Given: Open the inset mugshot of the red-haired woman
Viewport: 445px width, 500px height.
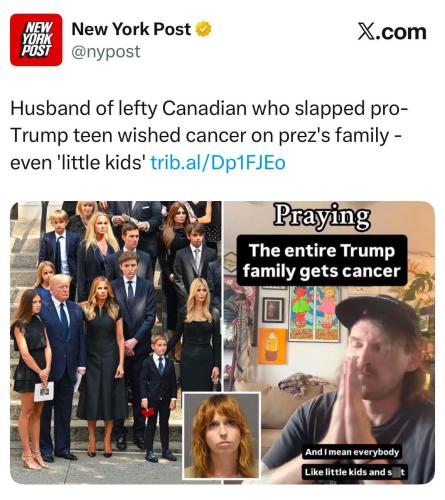Looking at the screenshot, I should pos(221,436).
